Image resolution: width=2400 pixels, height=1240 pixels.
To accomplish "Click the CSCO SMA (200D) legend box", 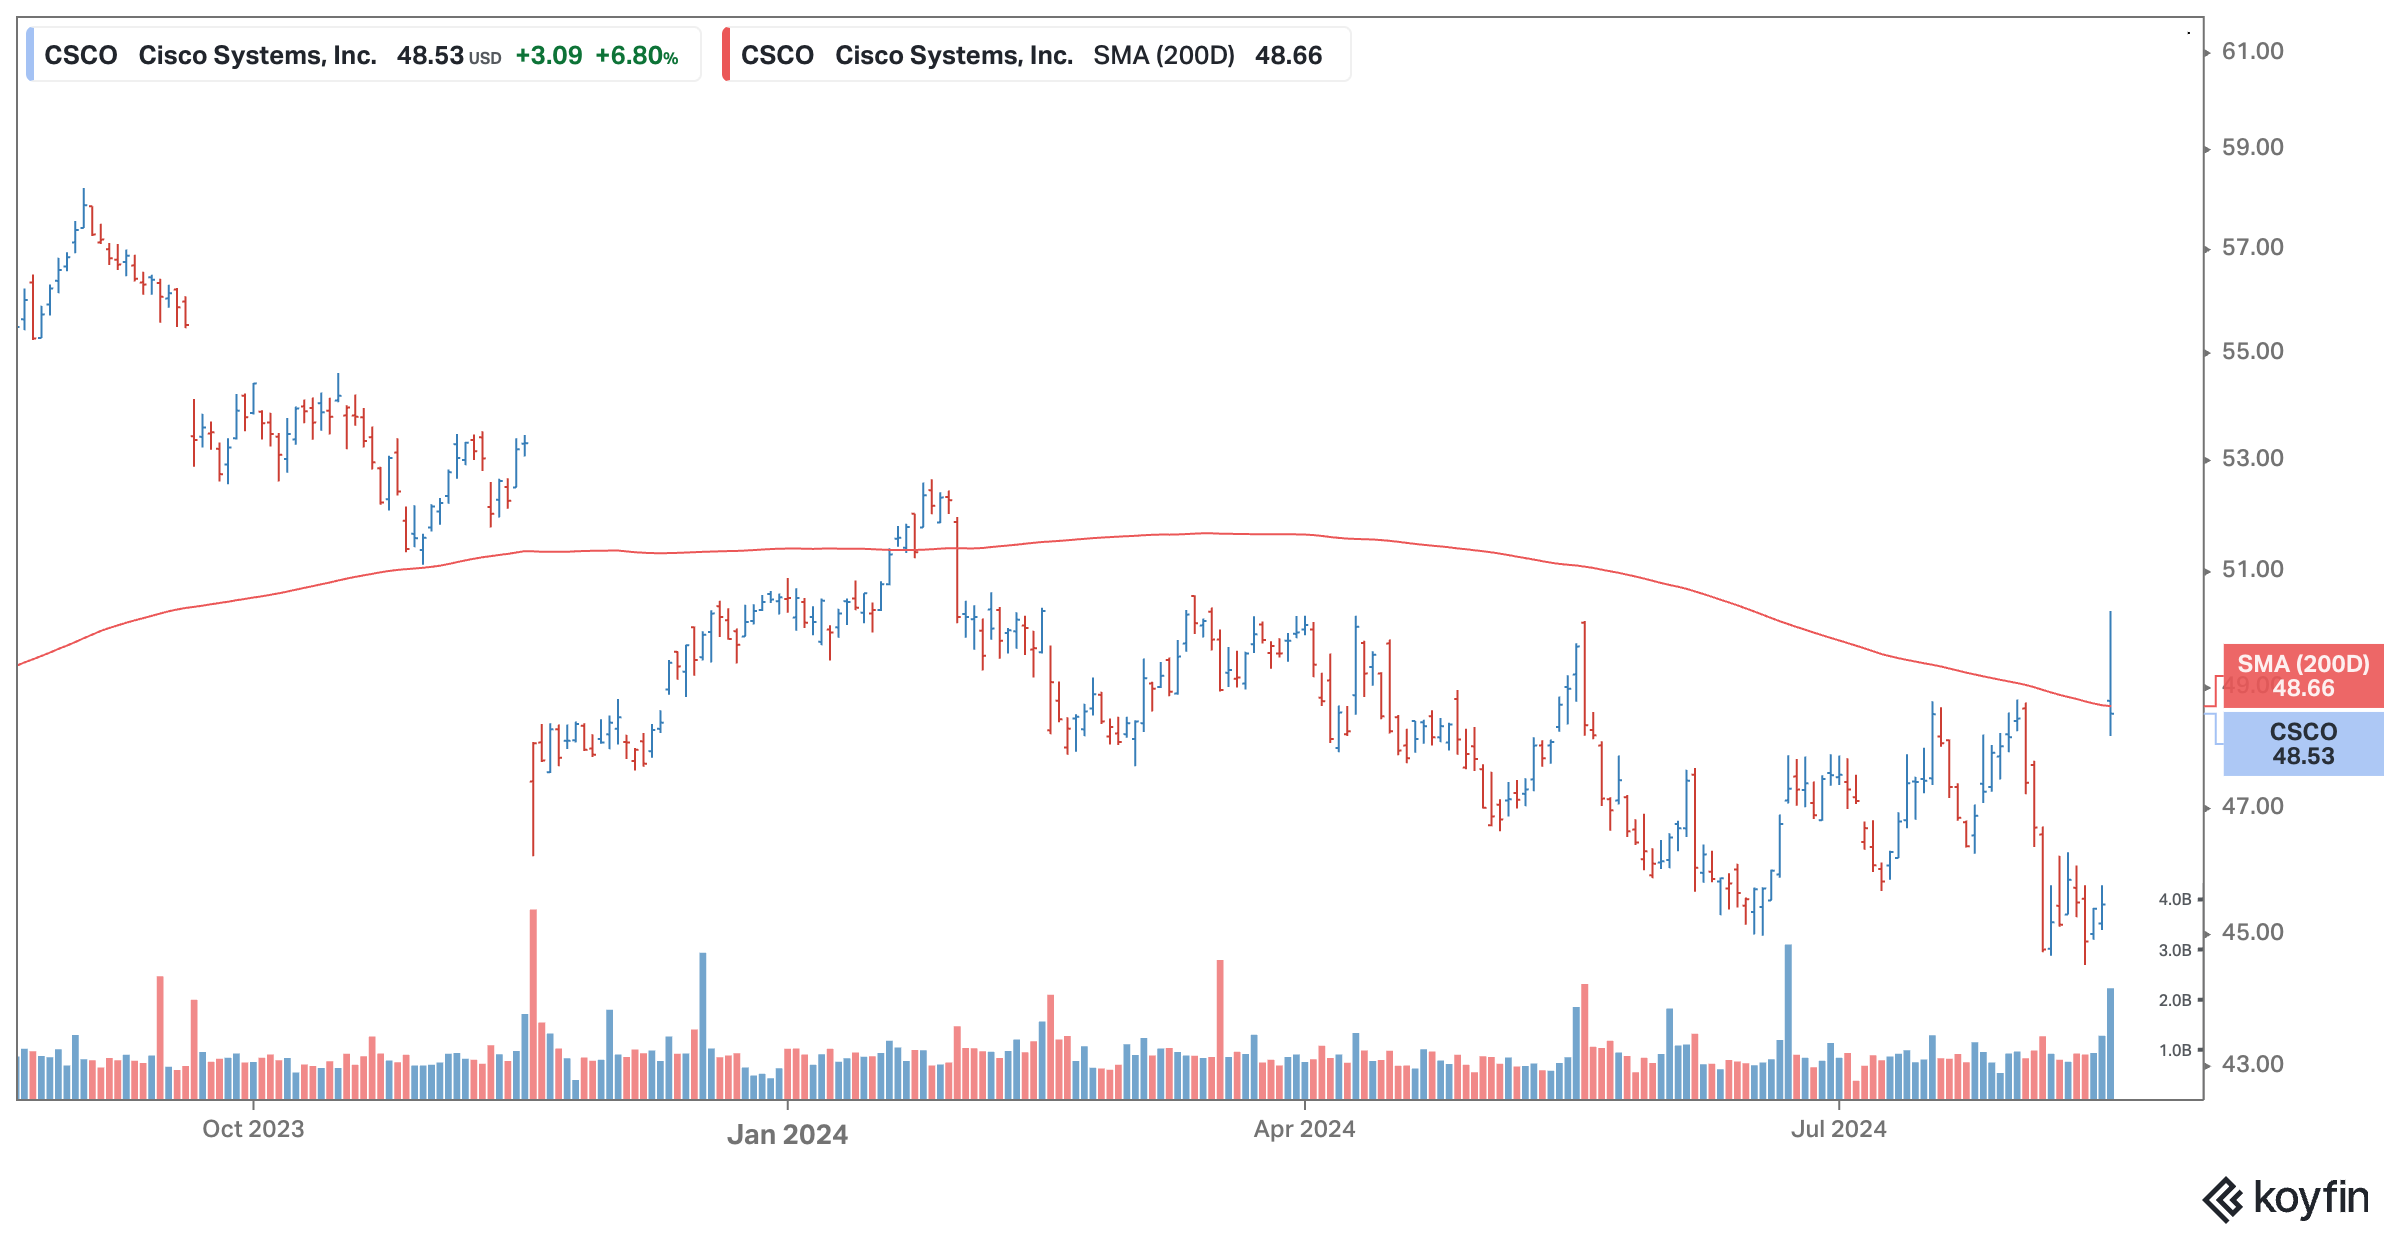I will [x=1036, y=55].
